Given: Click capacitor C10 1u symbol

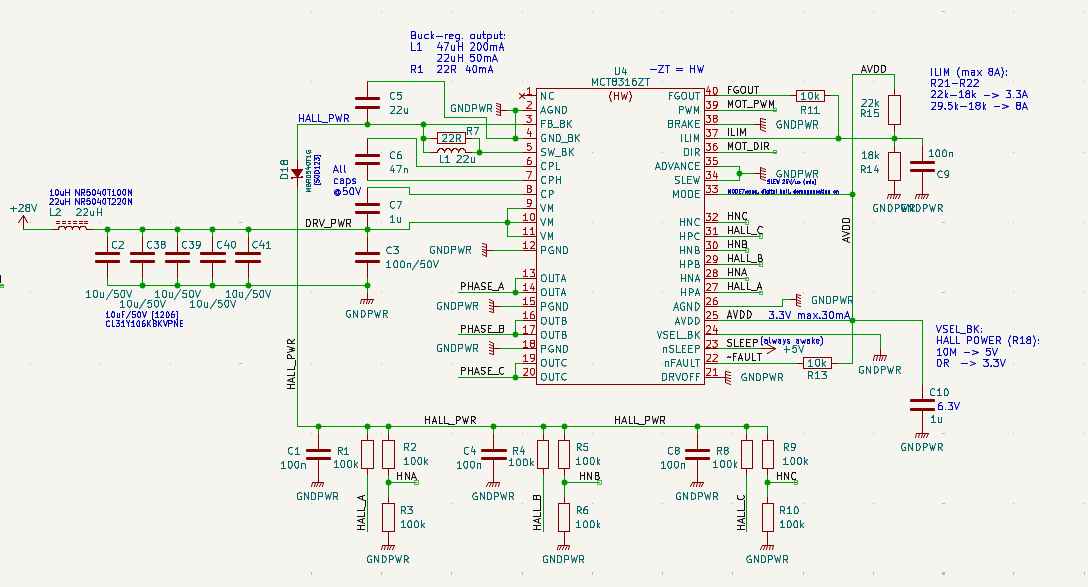Looking at the screenshot, I should click(921, 405).
